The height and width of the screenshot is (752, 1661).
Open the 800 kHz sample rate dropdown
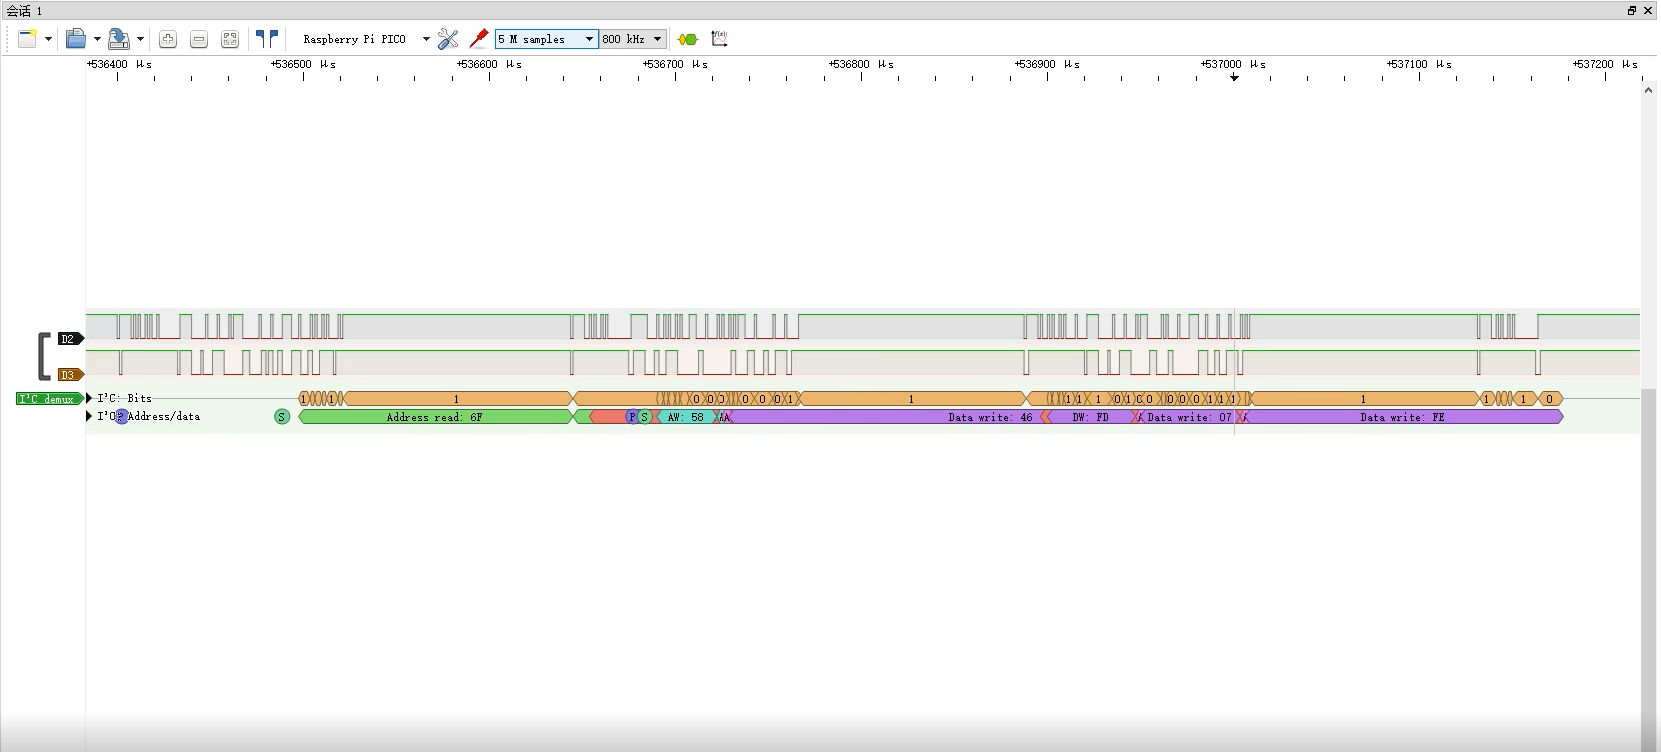pos(633,39)
